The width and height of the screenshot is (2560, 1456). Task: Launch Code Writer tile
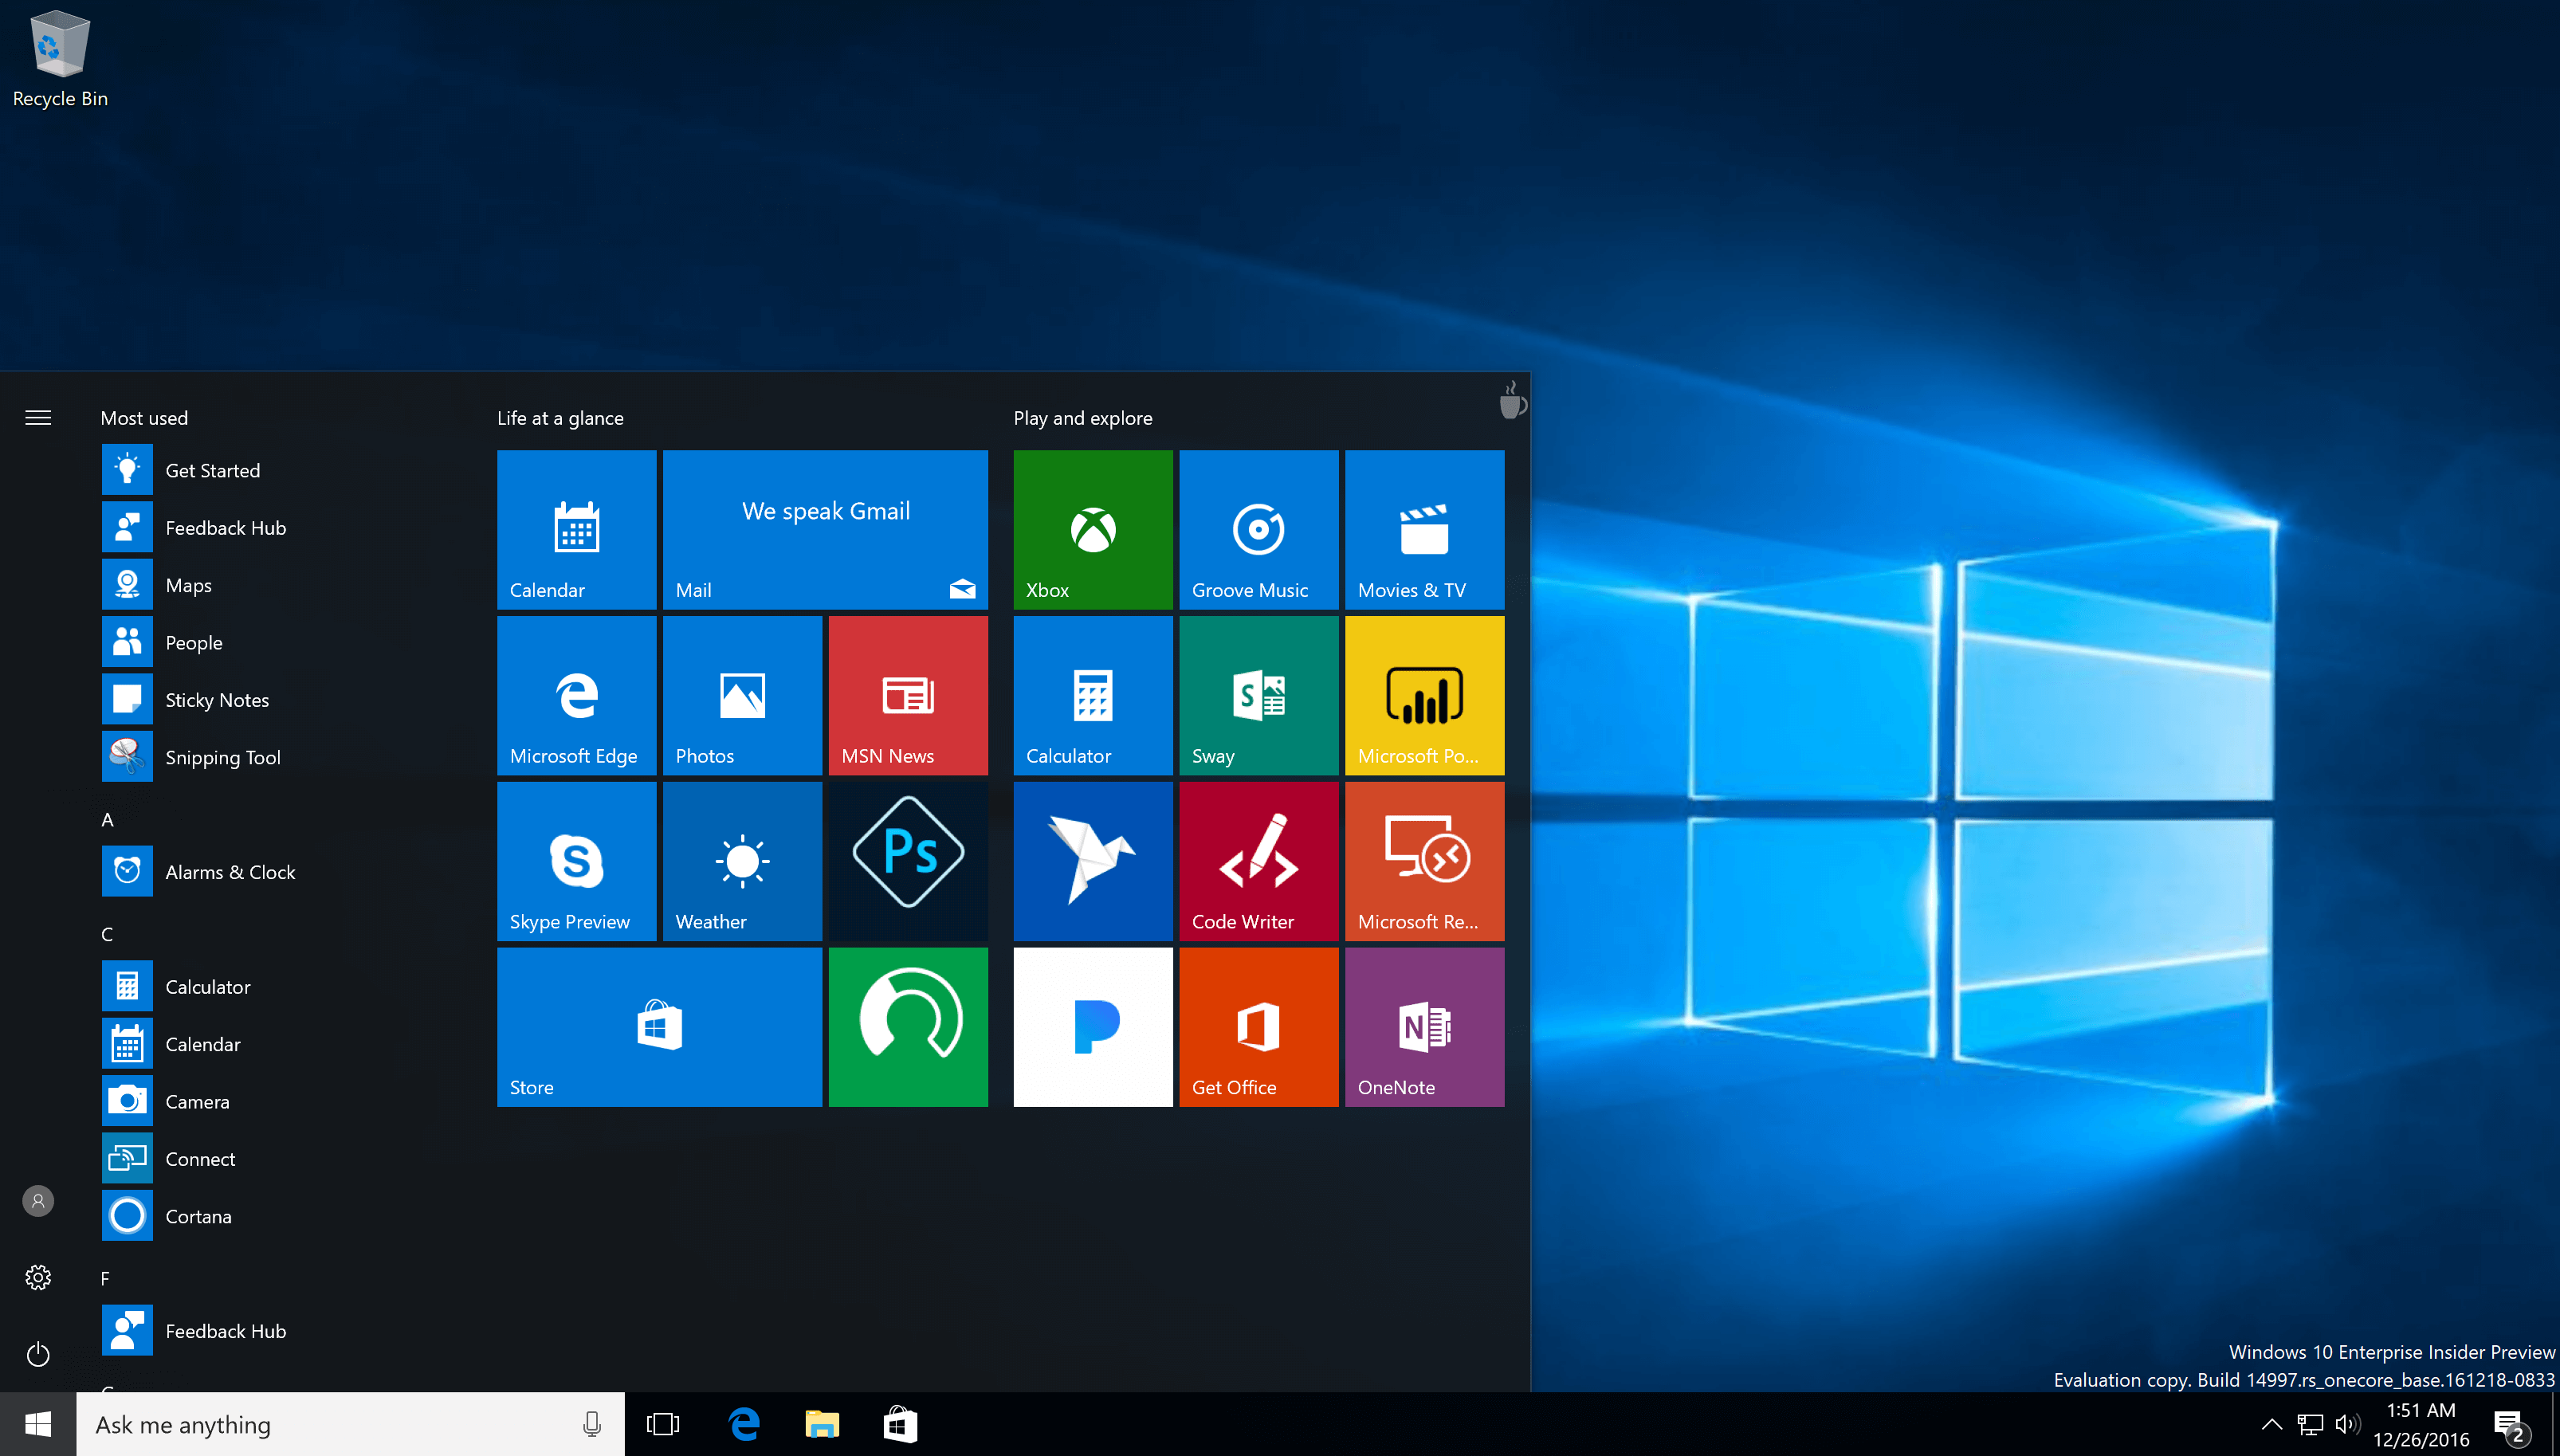[x=1255, y=861]
